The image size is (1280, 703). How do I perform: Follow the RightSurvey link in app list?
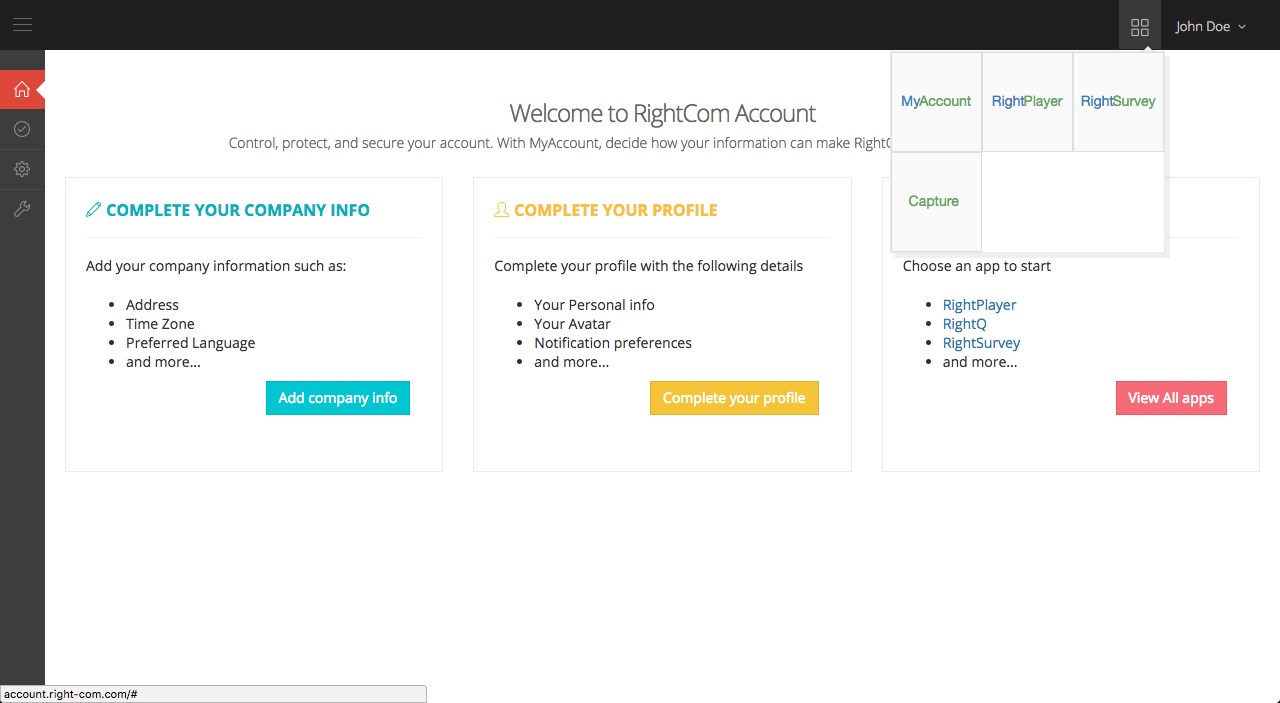point(981,343)
